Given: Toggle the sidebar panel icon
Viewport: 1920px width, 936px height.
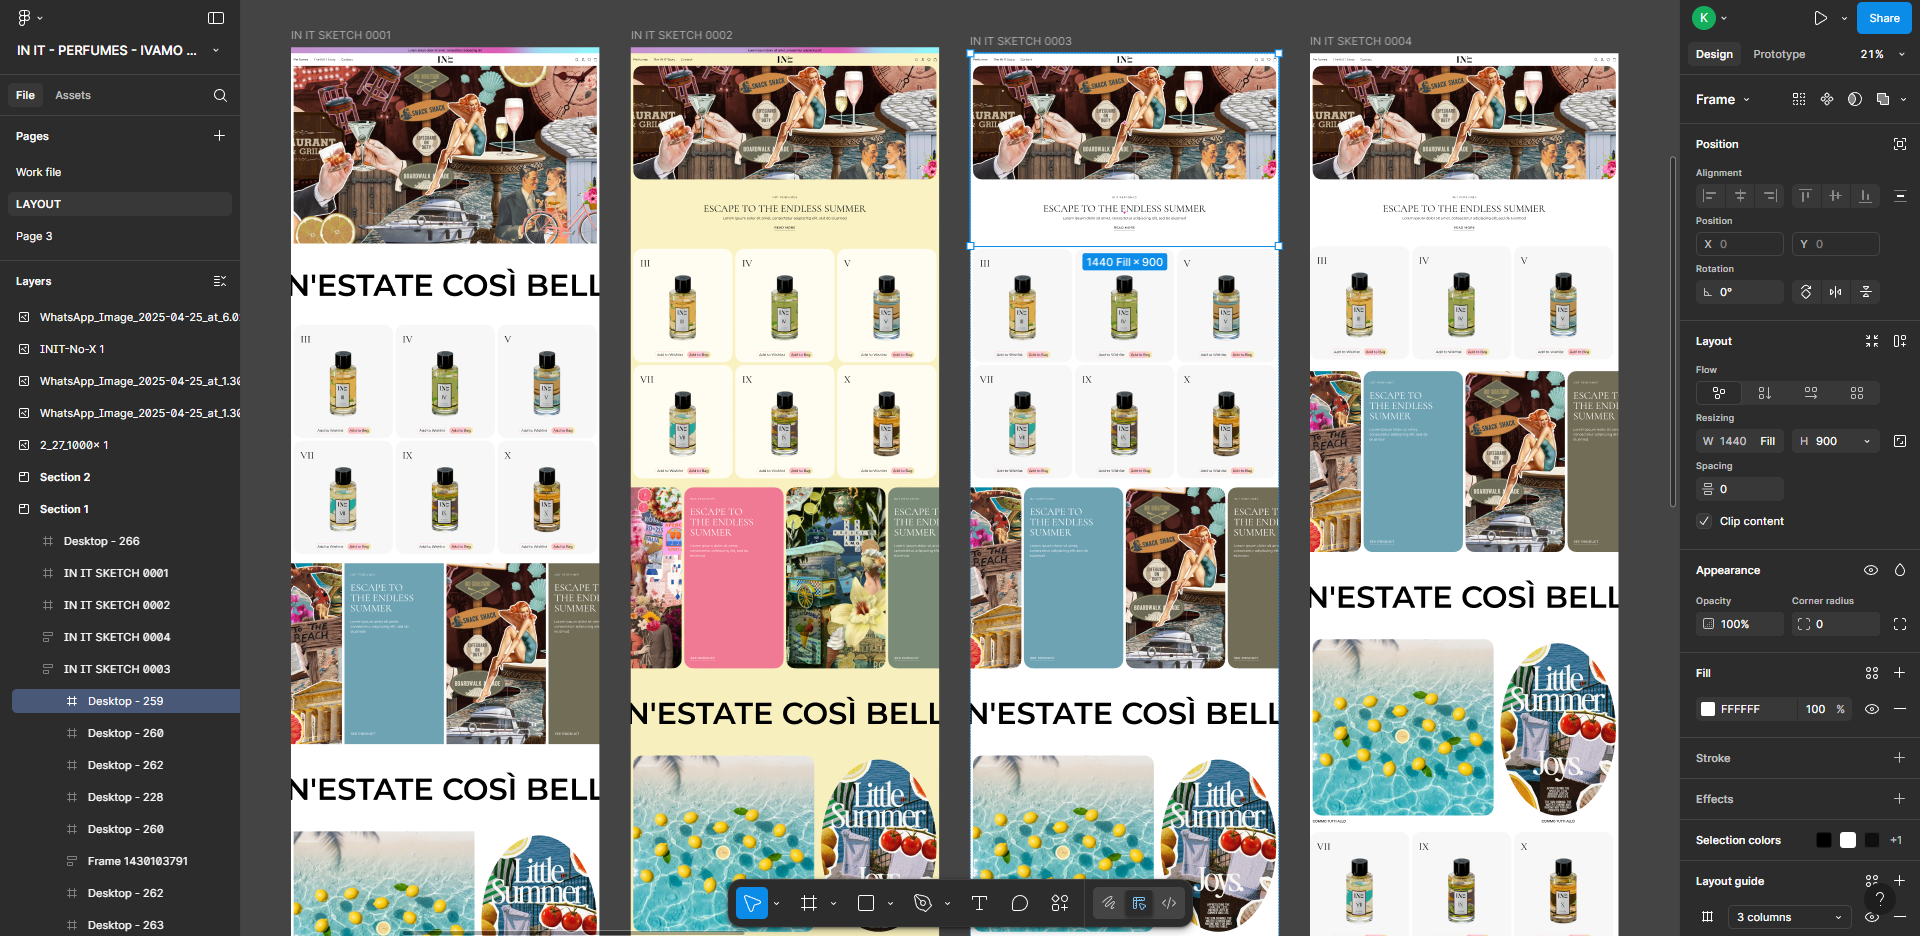Looking at the screenshot, I should click(x=216, y=18).
